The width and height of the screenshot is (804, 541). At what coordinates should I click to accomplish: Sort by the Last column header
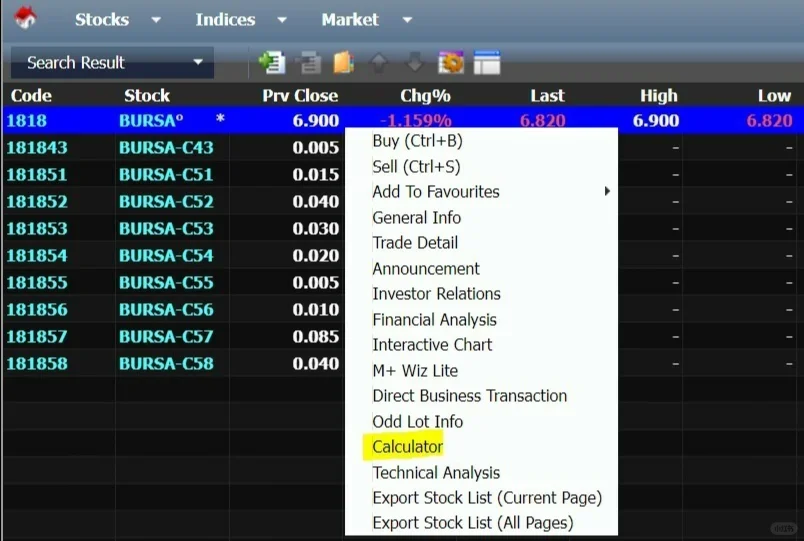click(547, 95)
